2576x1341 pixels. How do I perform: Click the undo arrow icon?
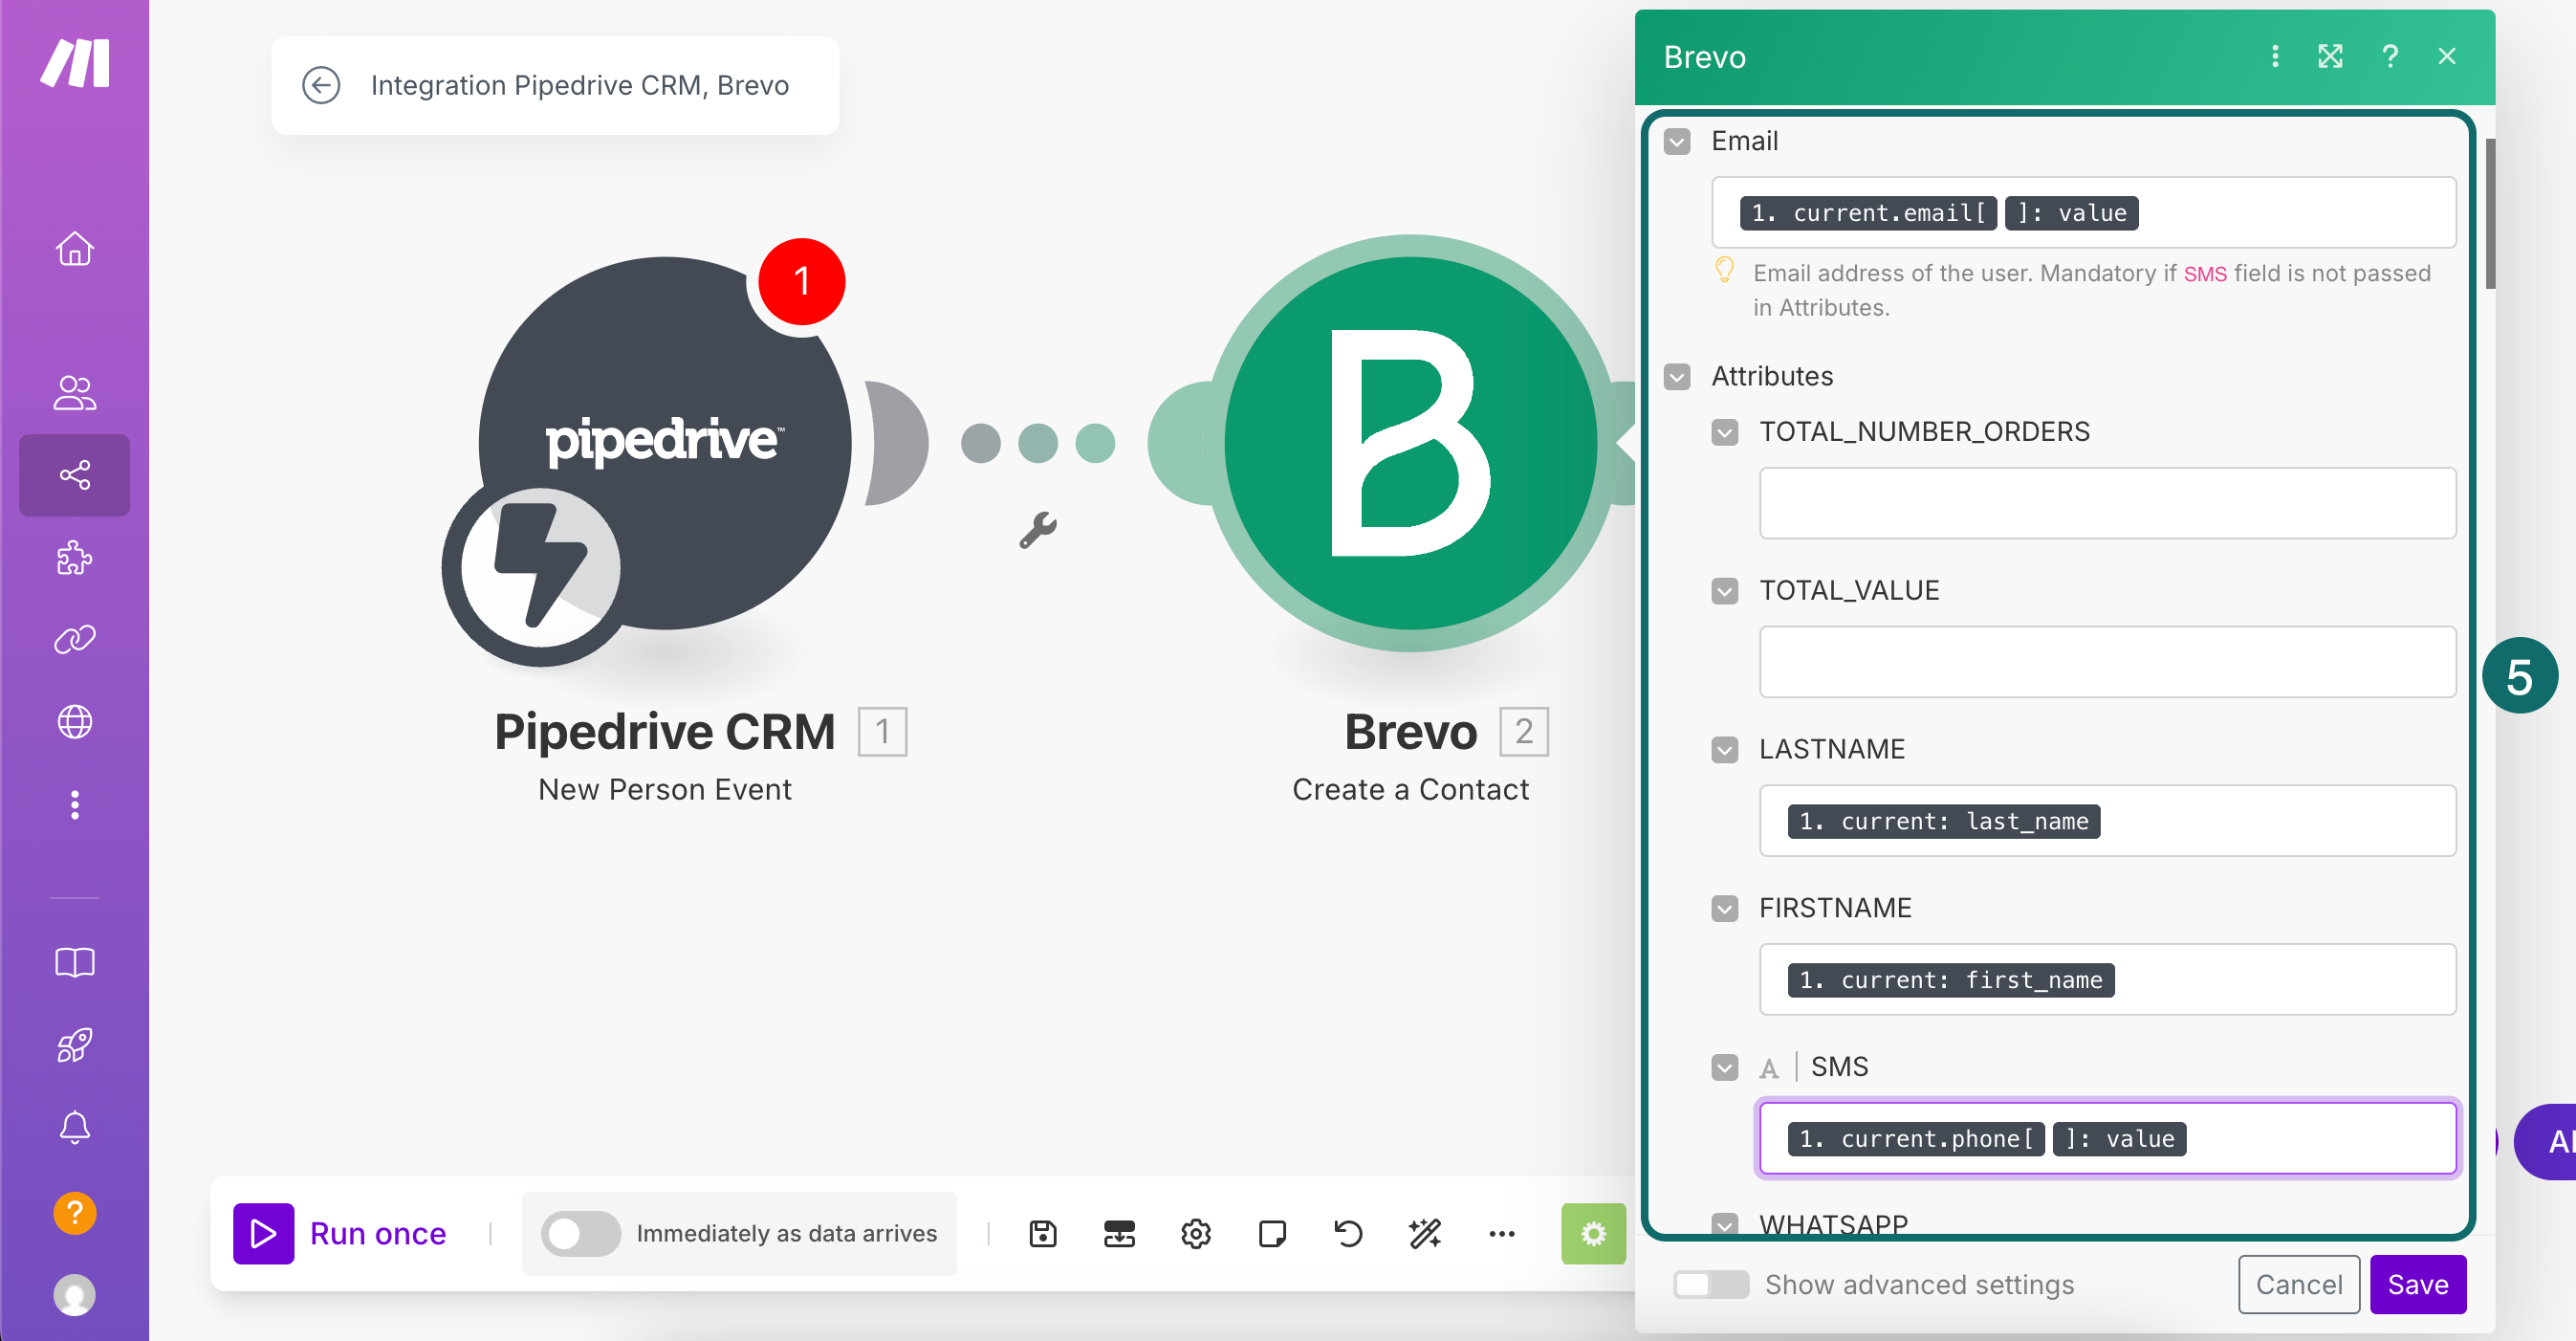point(1348,1233)
